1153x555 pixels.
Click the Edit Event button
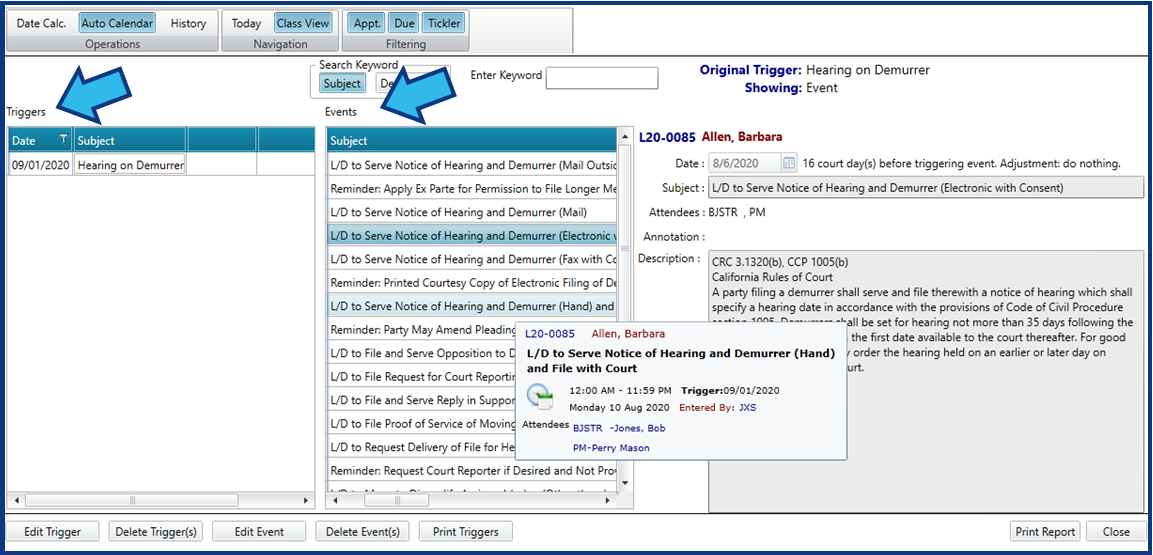coord(260,531)
